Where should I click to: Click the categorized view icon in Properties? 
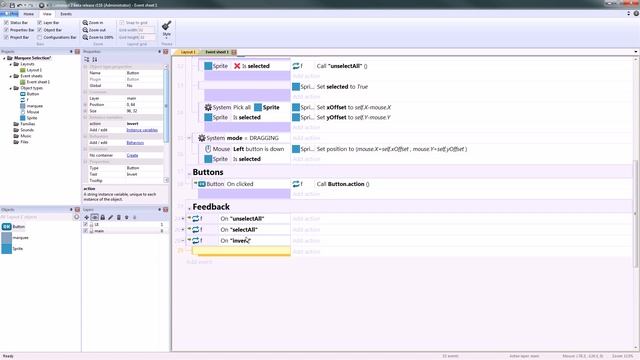tap(87, 60)
